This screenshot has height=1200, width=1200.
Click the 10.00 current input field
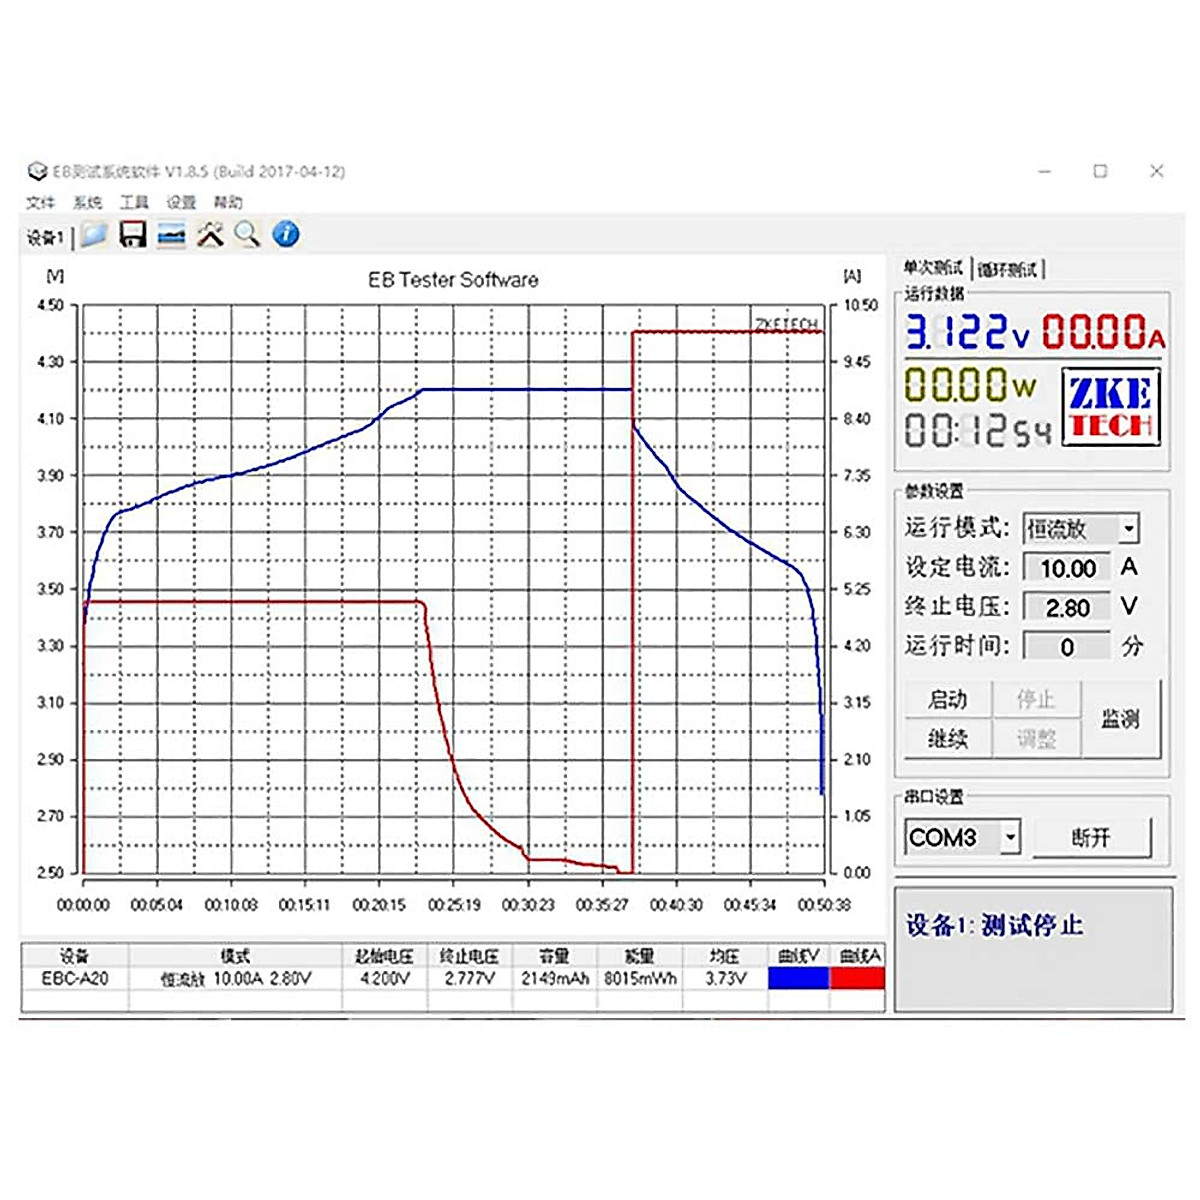[1066, 567]
